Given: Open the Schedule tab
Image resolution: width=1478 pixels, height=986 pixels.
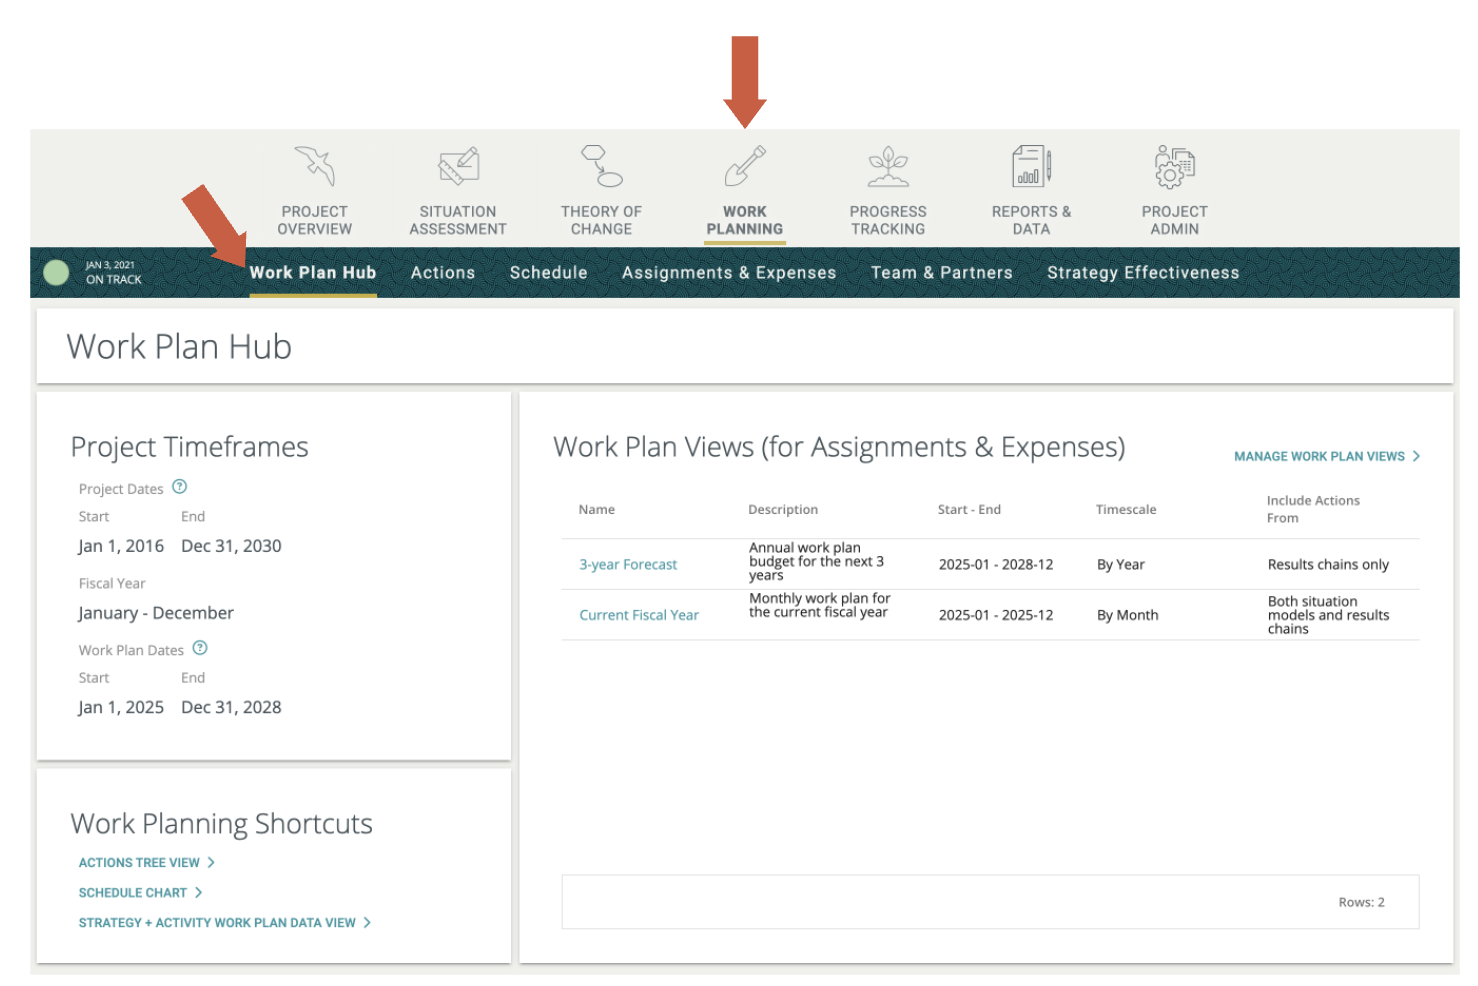Looking at the screenshot, I should pyautogui.click(x=548, y=273).
